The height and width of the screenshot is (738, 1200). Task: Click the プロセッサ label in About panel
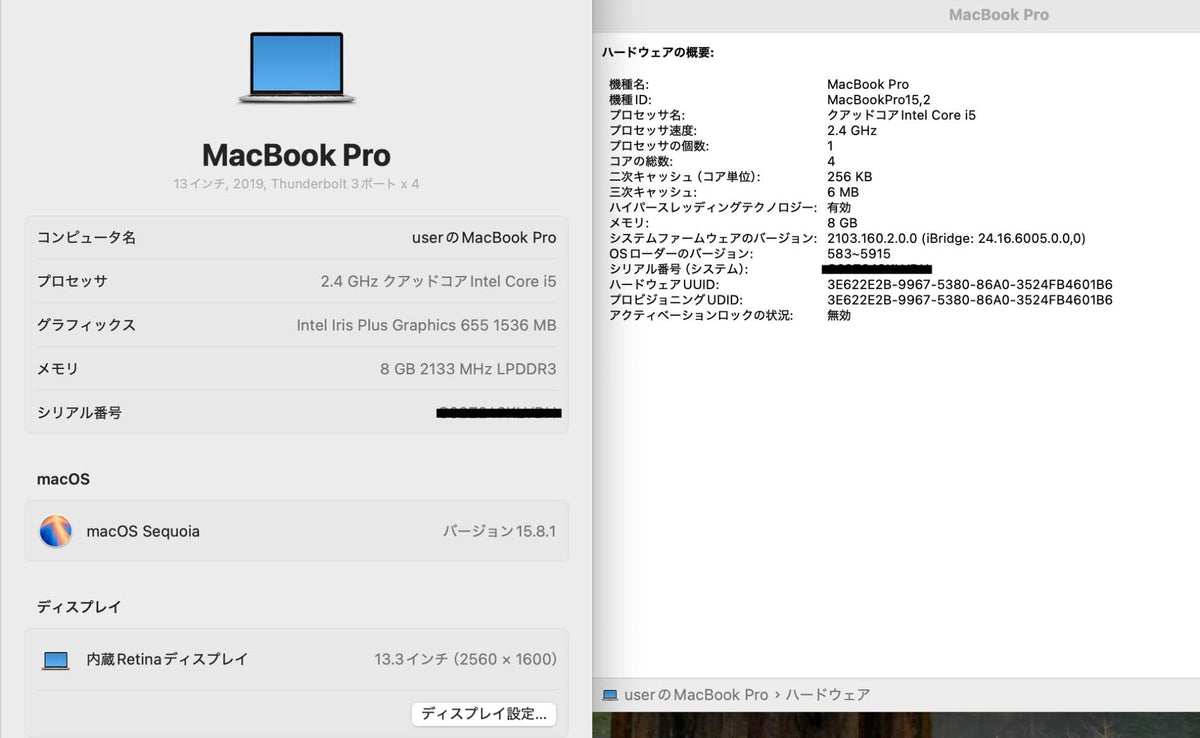[x=72, y=282]
